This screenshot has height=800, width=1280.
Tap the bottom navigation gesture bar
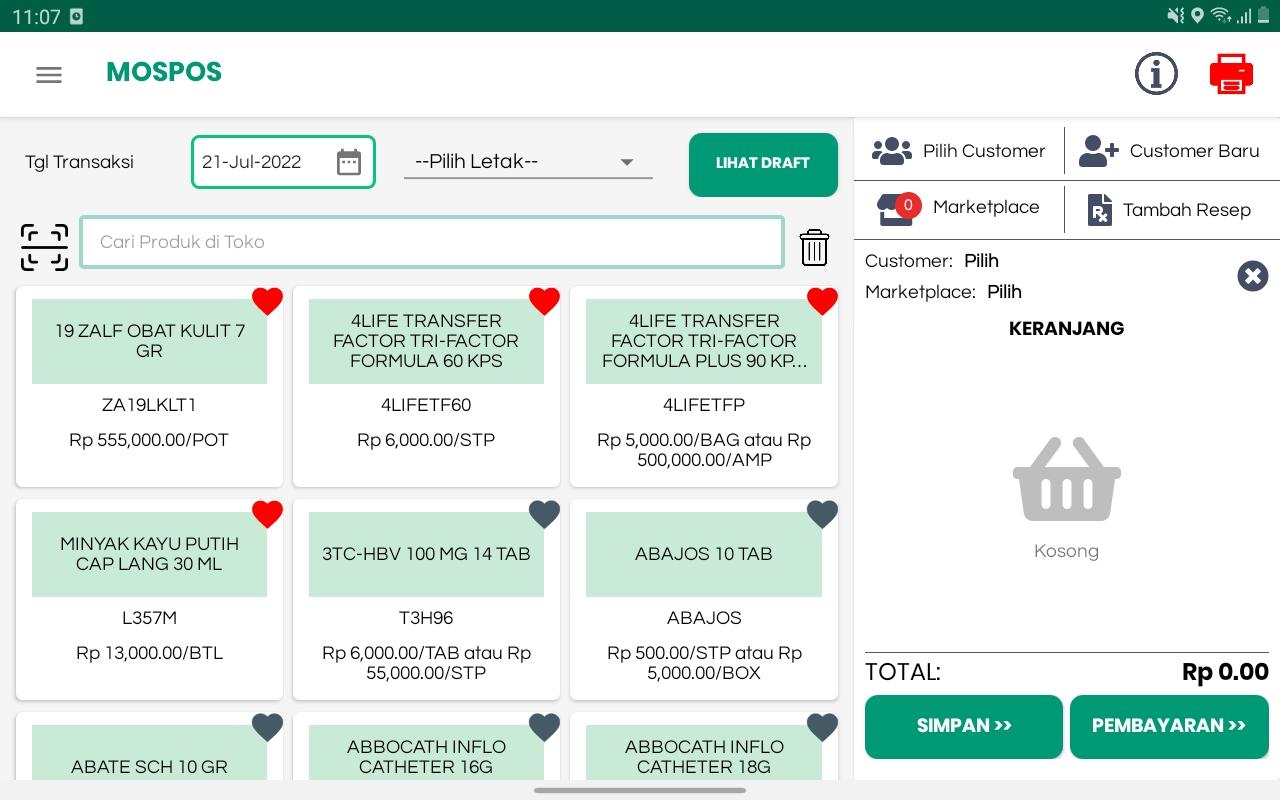click(640, 790)
